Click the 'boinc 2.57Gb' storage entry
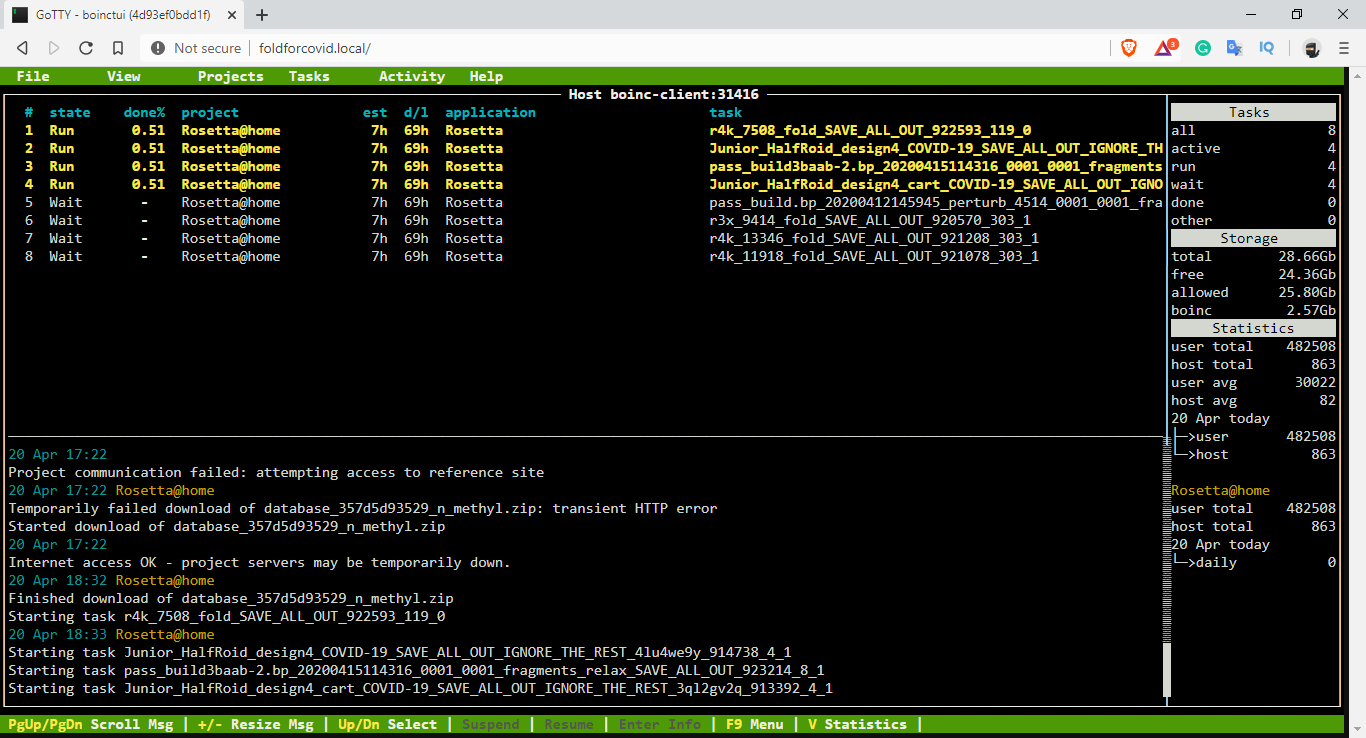This screenshot has width=1366, height=738. click(1253, 310)
